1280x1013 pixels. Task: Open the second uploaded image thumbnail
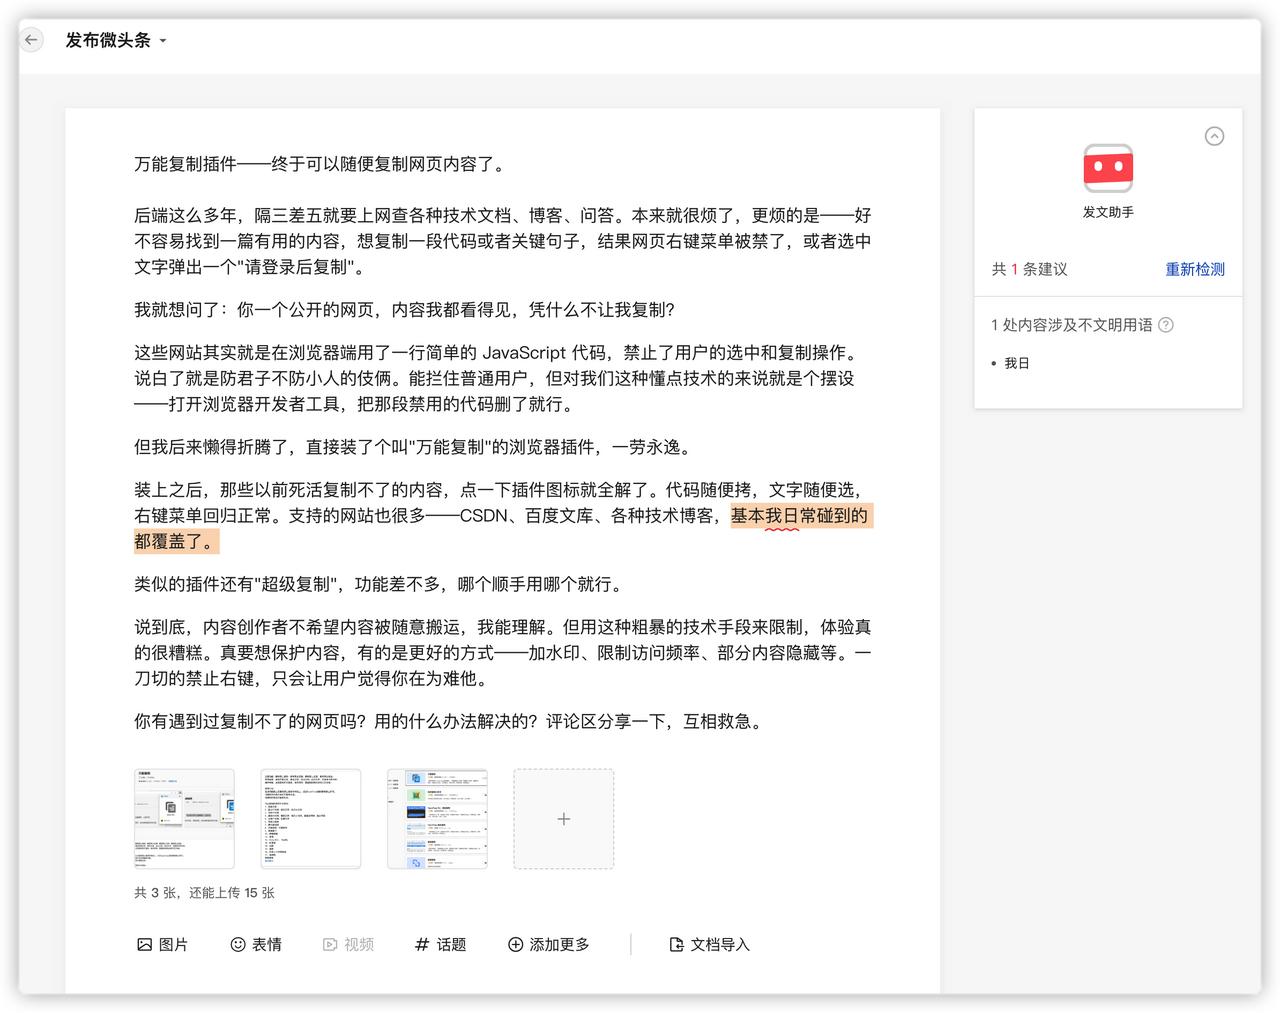click(311, 819)
